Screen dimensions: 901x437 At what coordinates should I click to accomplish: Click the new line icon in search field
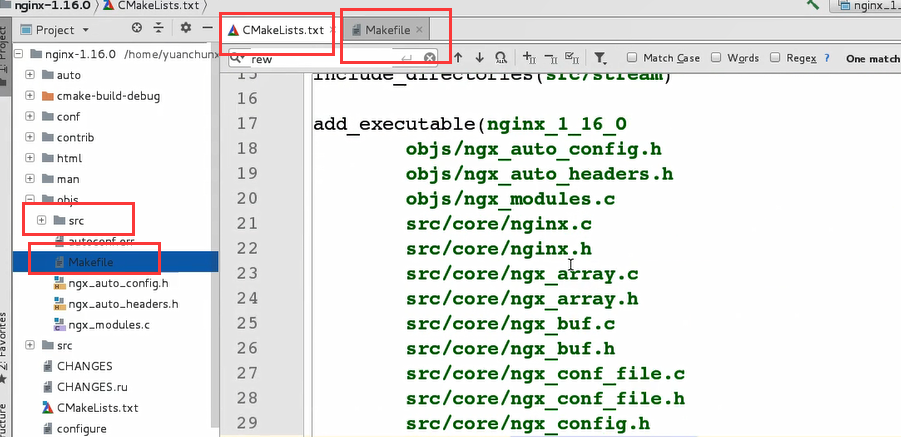tap(406, 57)
